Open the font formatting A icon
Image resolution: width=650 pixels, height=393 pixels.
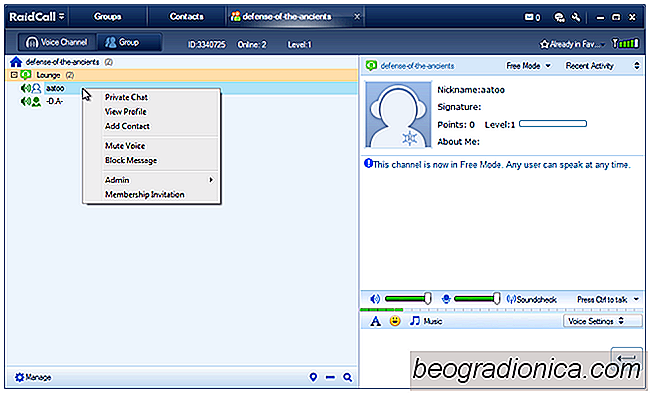click(375, 321)
